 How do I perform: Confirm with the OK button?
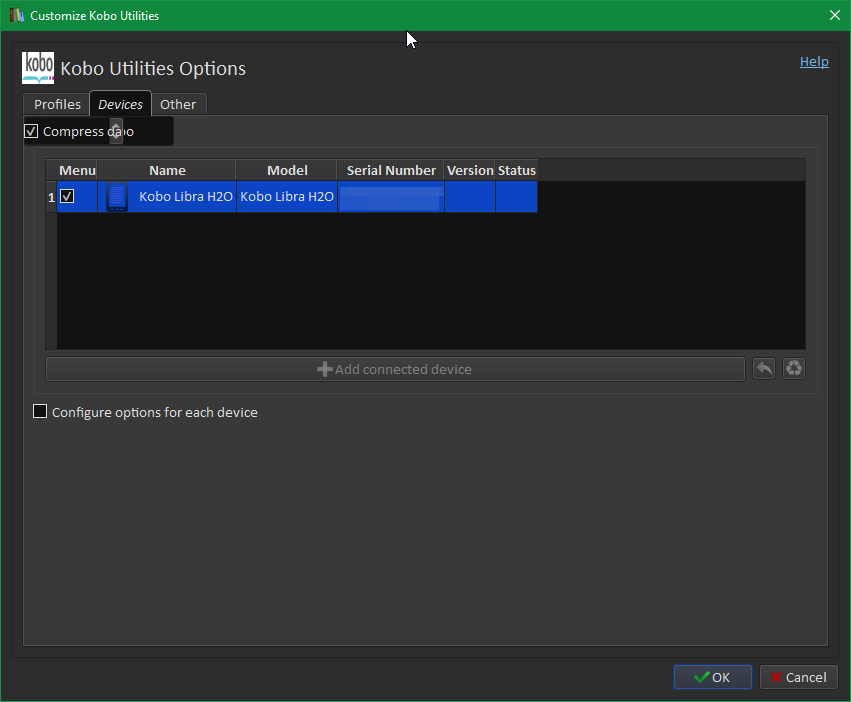tap(713, 677)
